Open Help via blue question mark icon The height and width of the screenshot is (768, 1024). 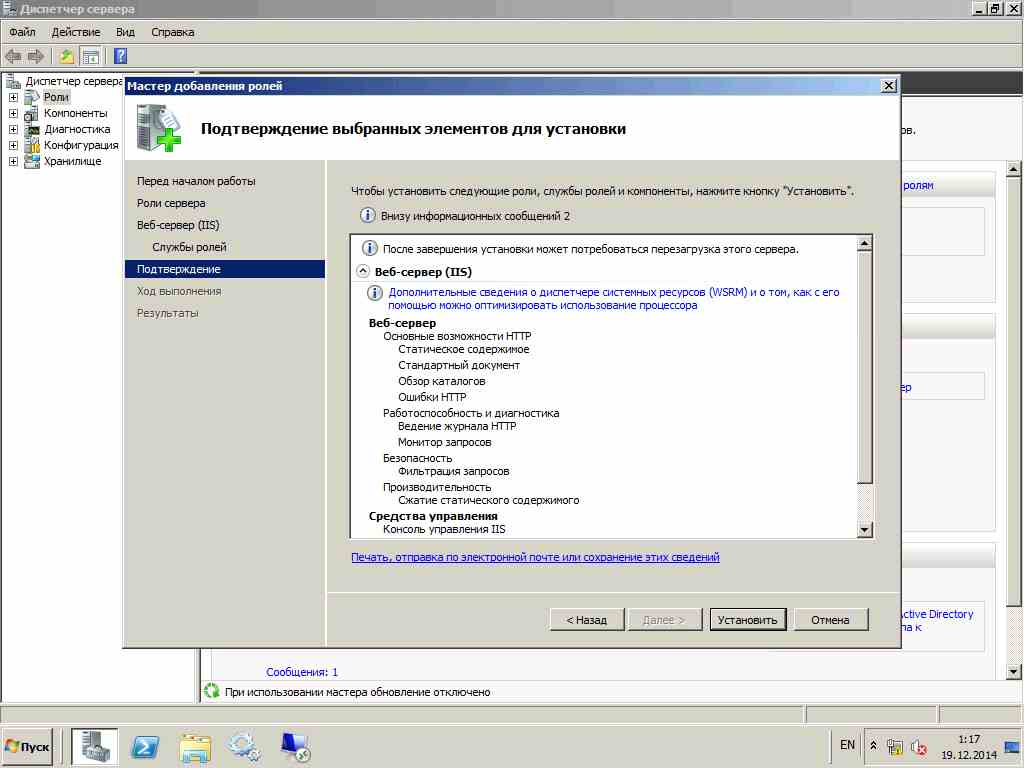(120, 56)
